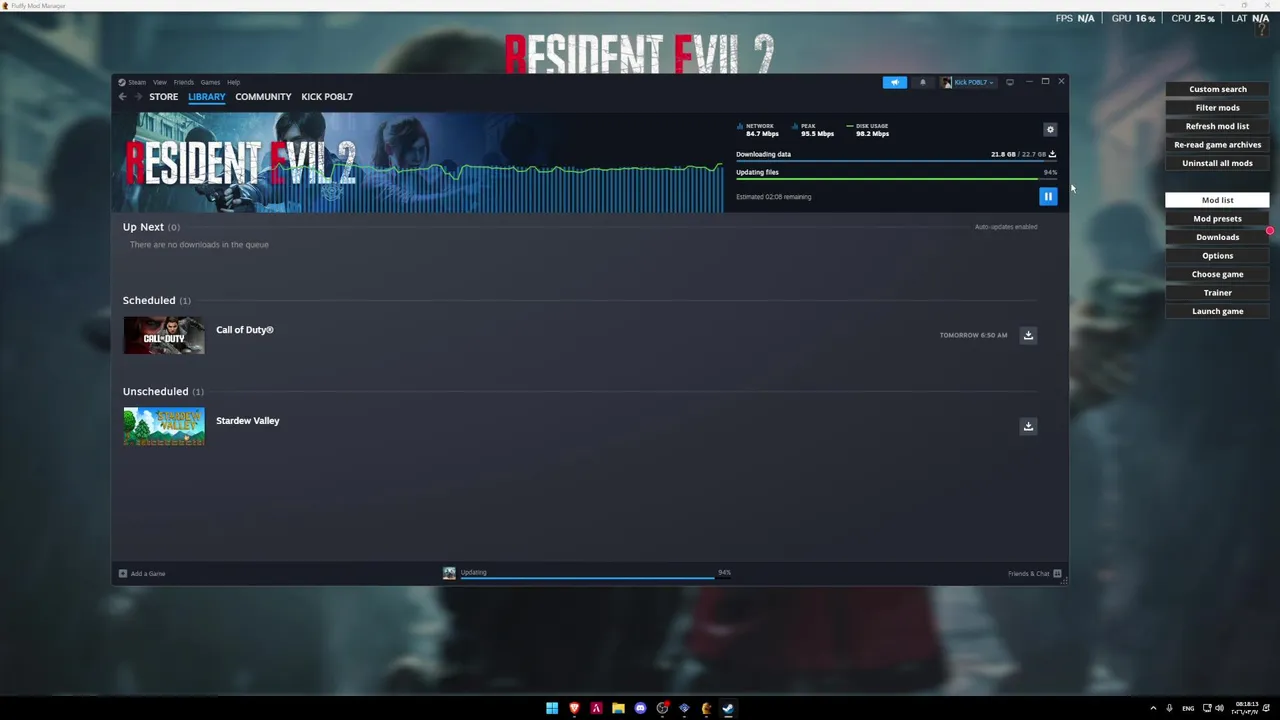Click the Fluffy Mod Manager taskbar icon
Viewport: 1280px width, 720px height.
point(706,708)
